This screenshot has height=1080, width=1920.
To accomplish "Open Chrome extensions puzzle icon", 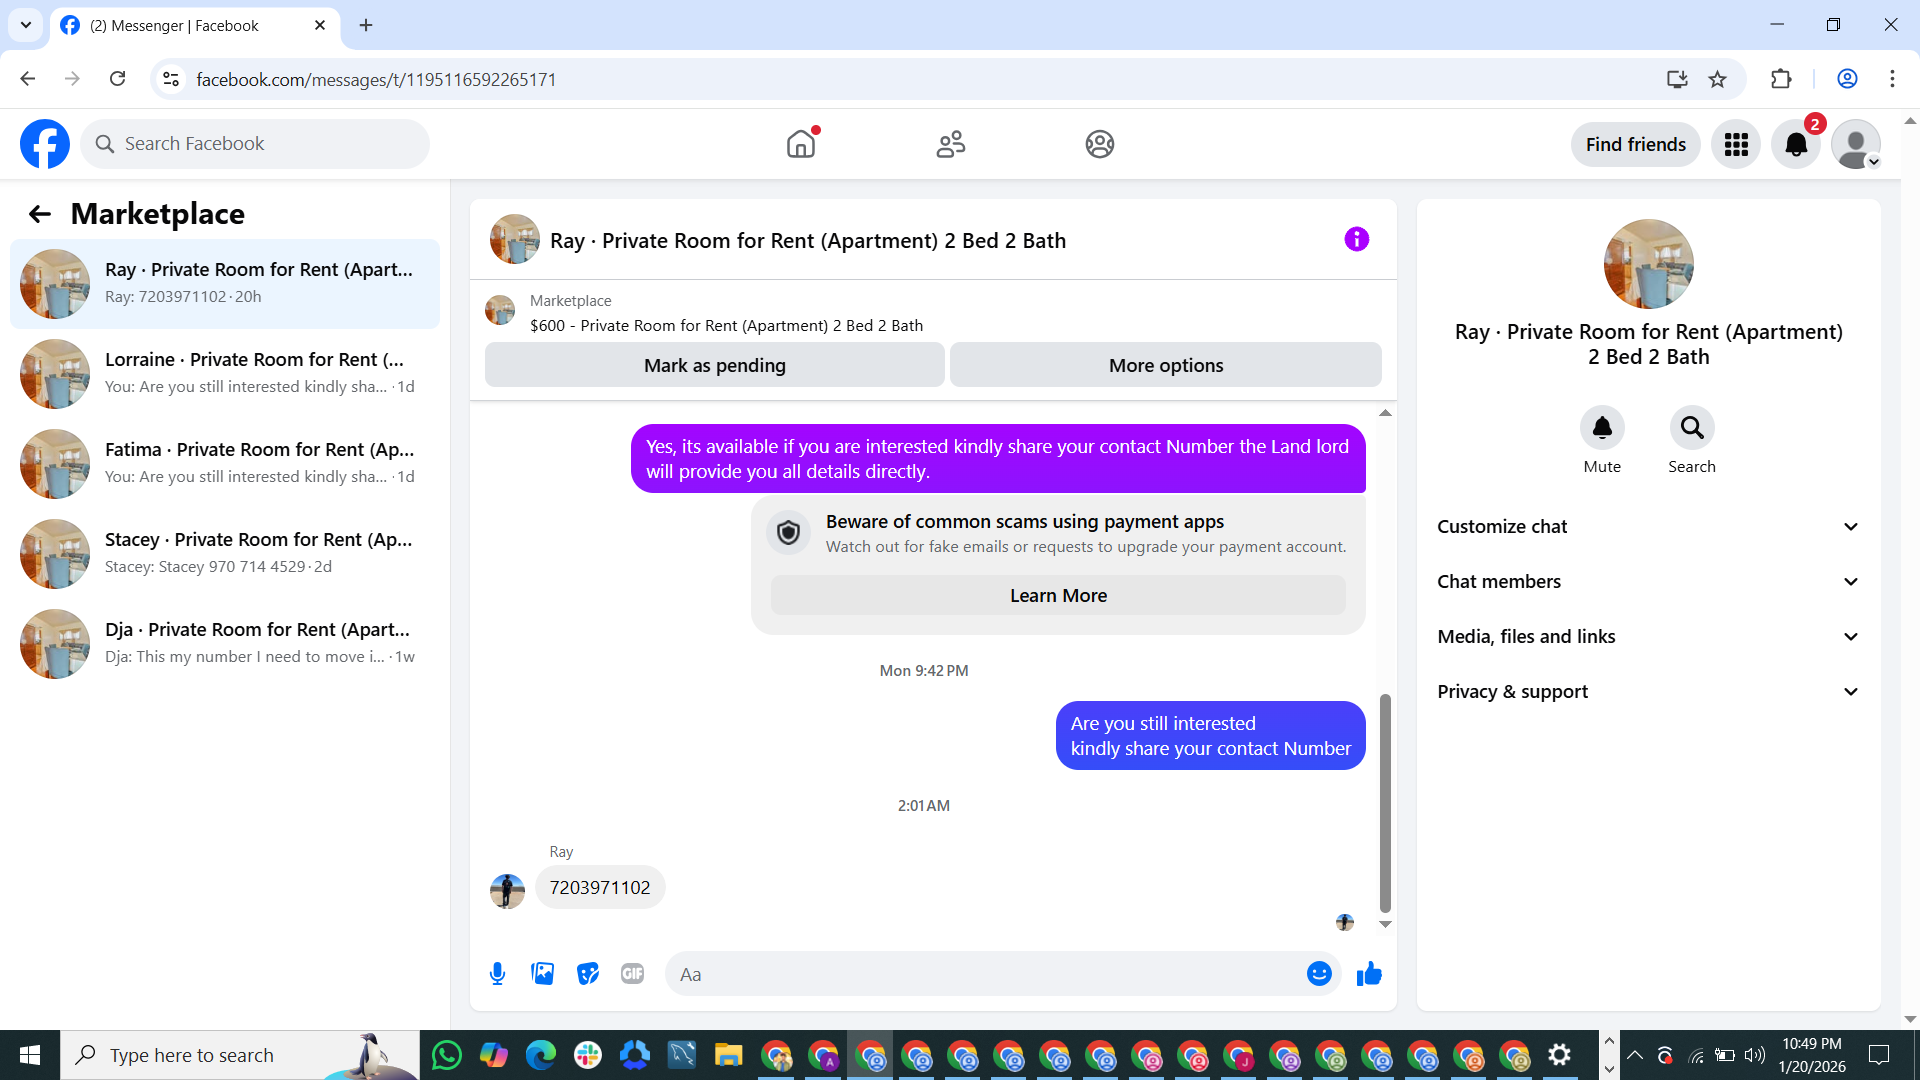I will (x=1781, y=79).
